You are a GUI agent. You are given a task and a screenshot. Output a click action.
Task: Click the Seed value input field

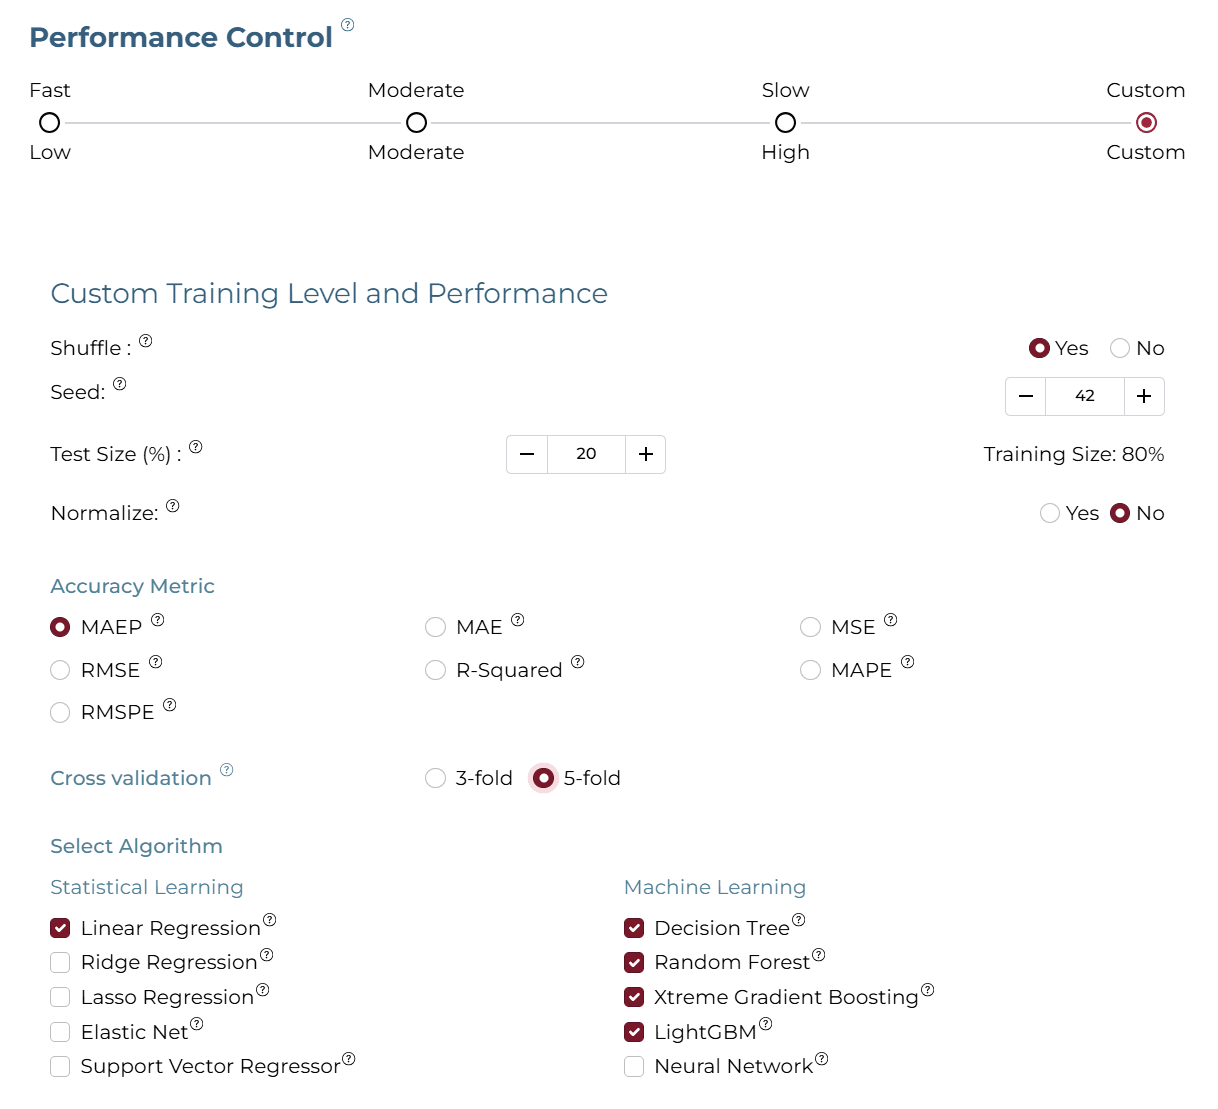[x=1085, y=396]
